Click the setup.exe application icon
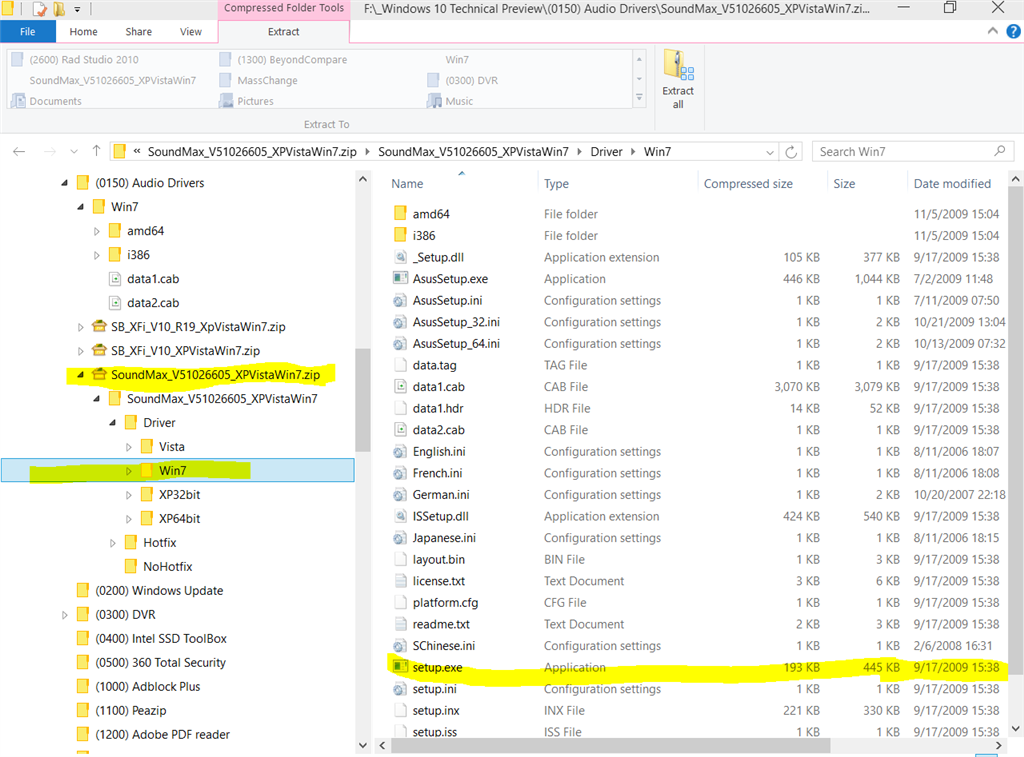 [x=400, y=667]
